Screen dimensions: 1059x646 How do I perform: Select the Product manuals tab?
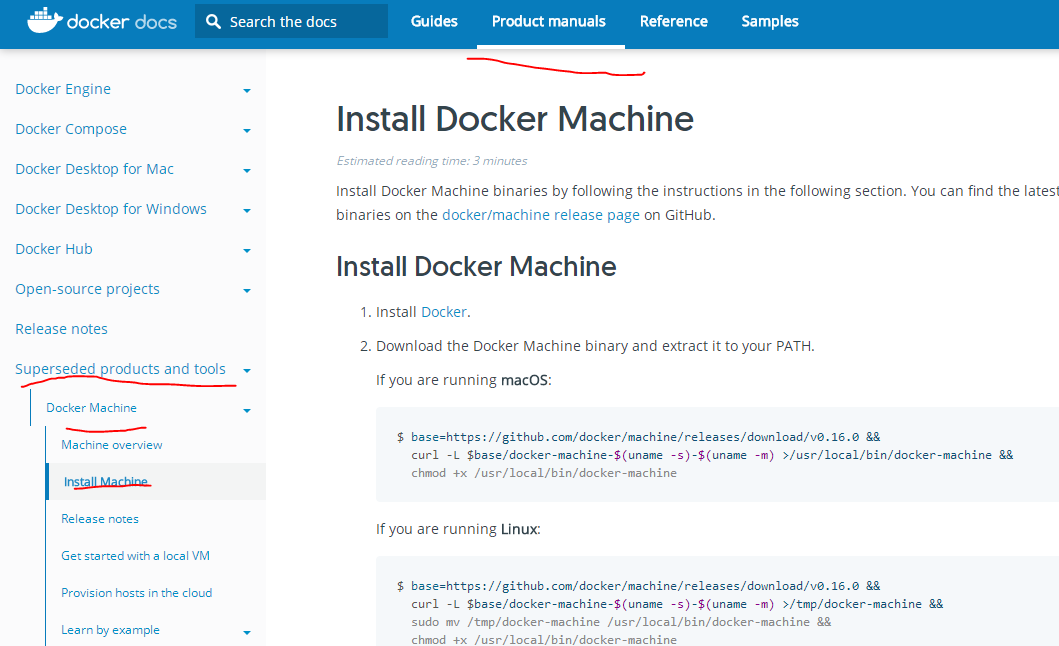tap(548, 22)
